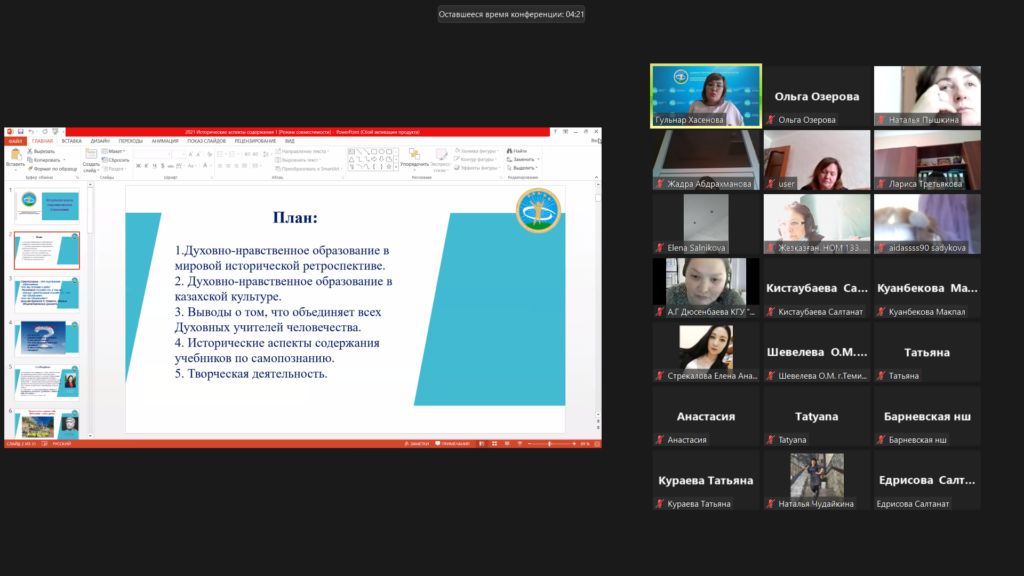
Task: Click the New Slide (Создать слайд) icon
Action: tap(91, 153)
